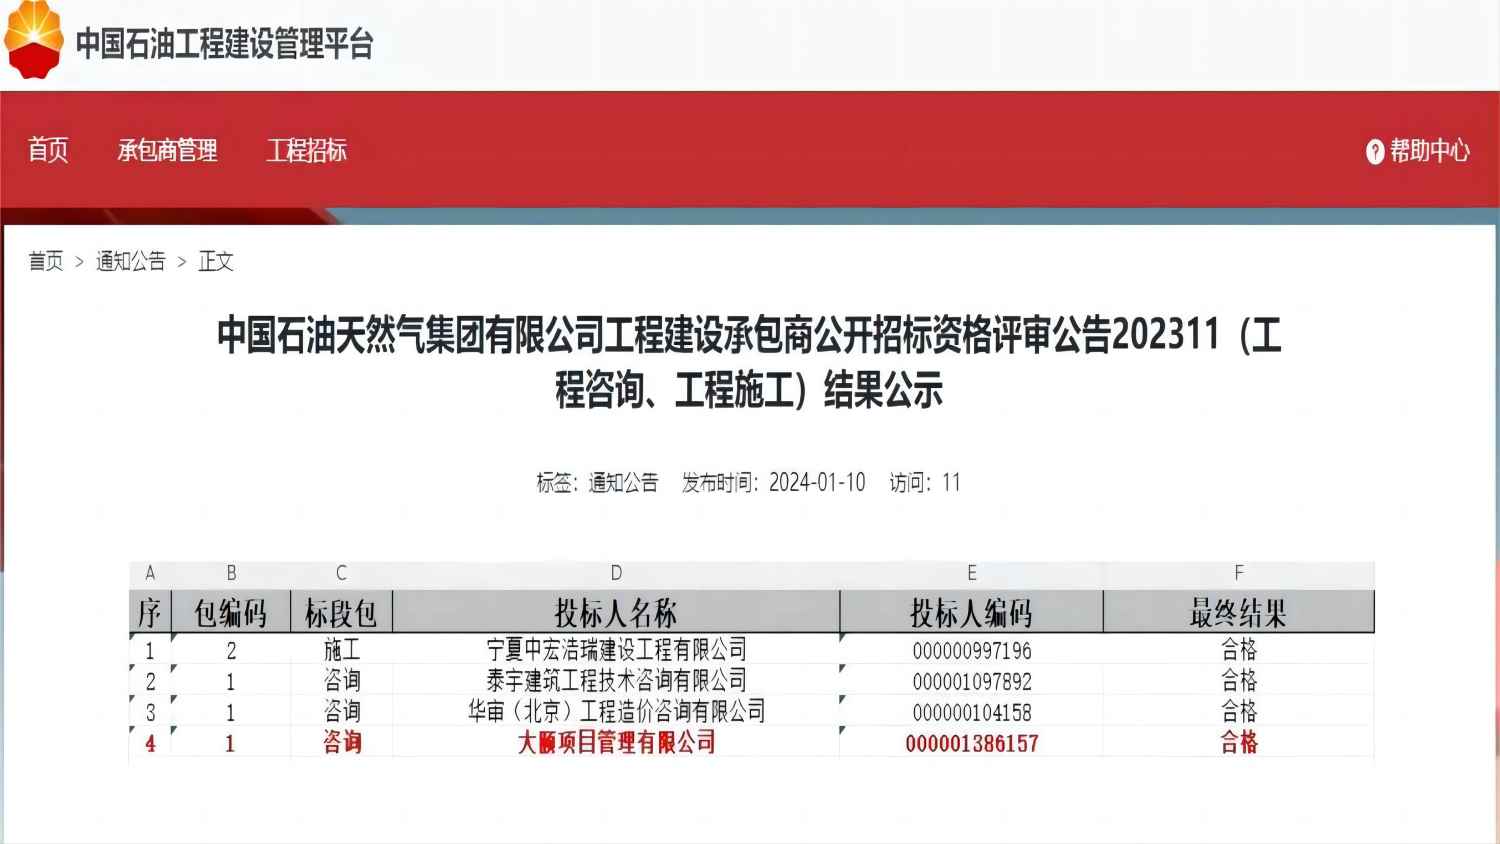Click red bidder code 000001386157

[971, 744]
